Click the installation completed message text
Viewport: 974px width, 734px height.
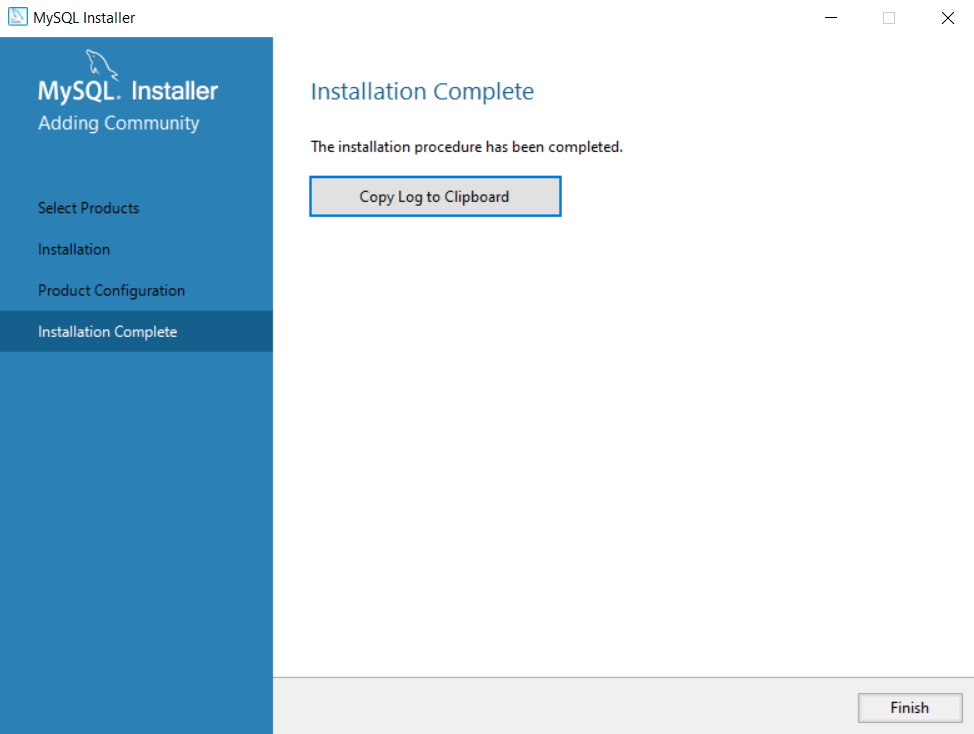[x=467, y=146]
